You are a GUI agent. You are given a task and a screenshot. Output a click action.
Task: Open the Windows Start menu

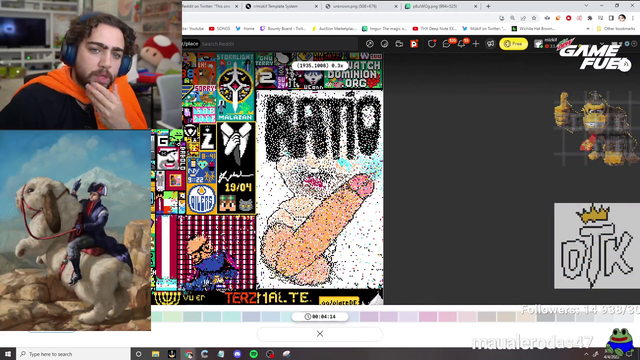[x=8, y=354]
